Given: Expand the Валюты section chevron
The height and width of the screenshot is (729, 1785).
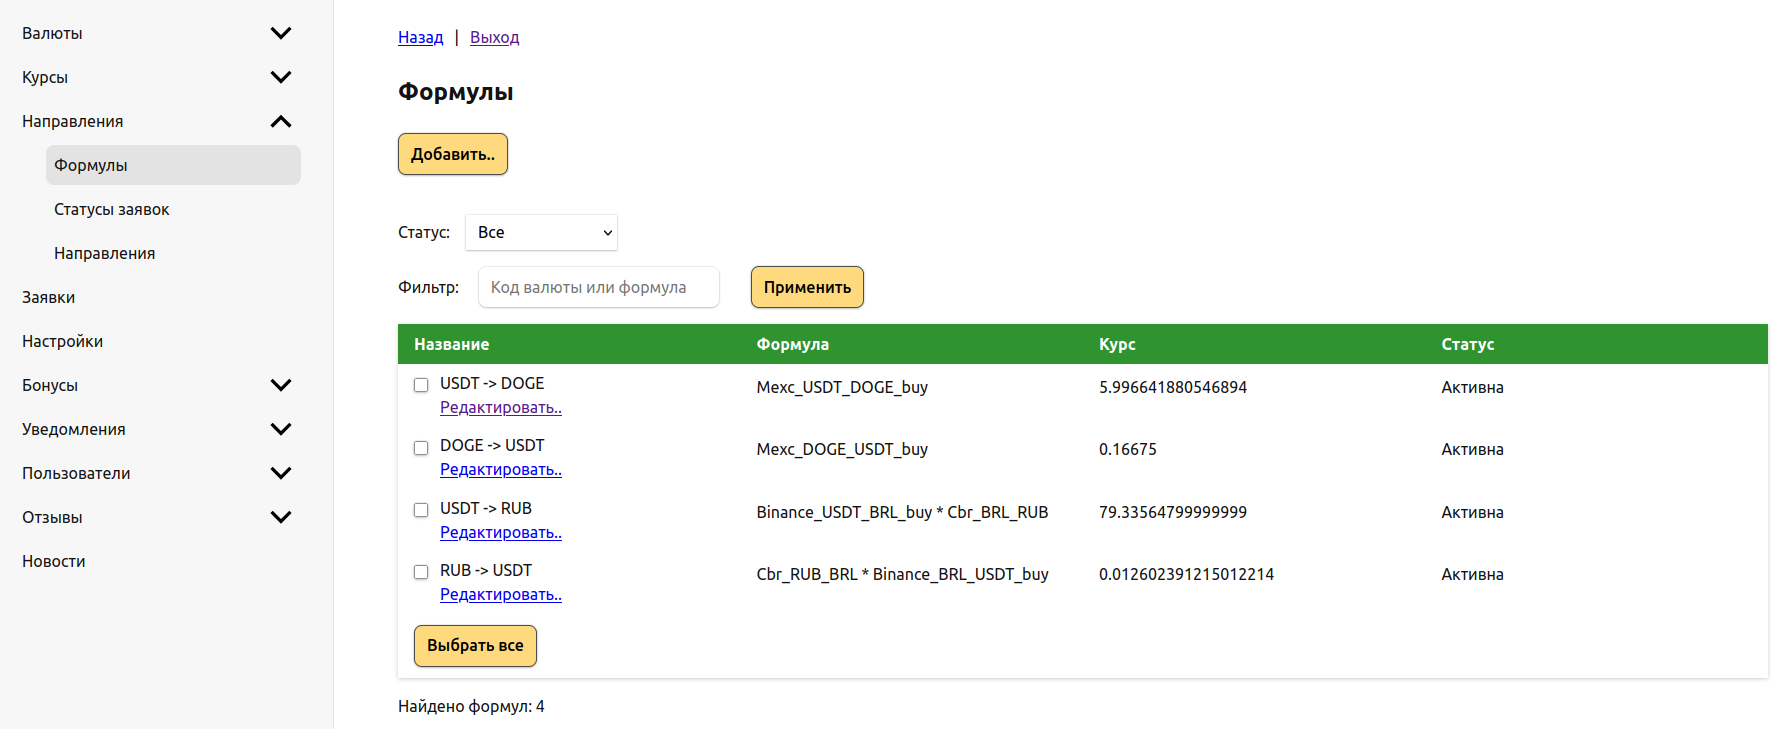Looking at the screenshot, I should click(x=281, y=33).
